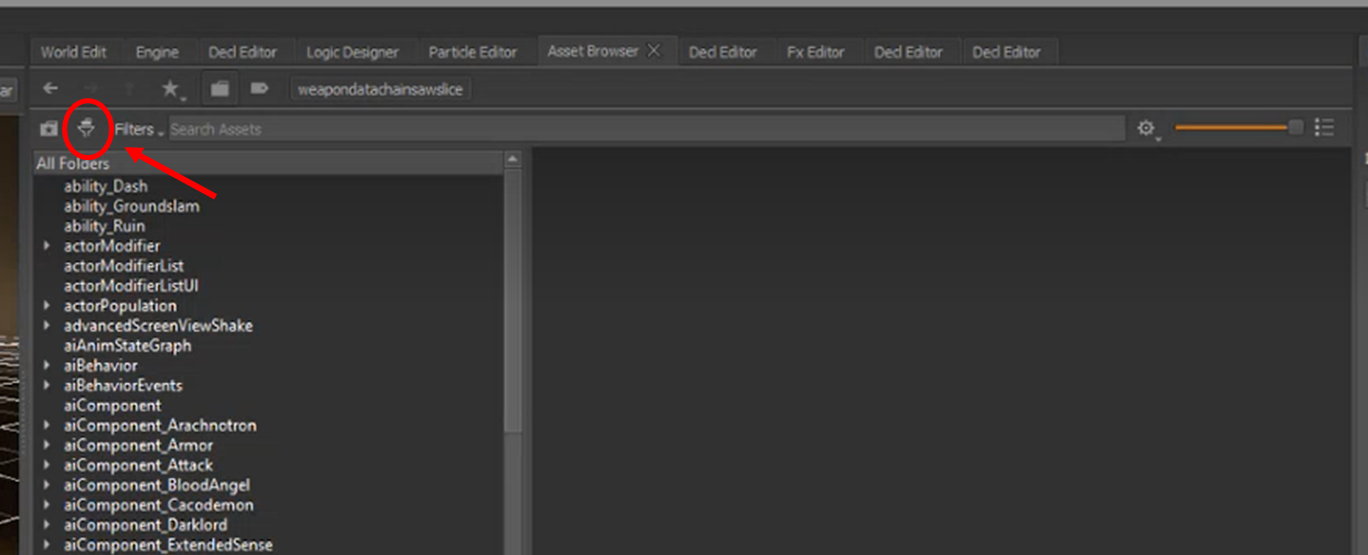Click the folder list scroll-up arrow
The height and width of the screenshot is (555, 1368).
tap(512, 160)
